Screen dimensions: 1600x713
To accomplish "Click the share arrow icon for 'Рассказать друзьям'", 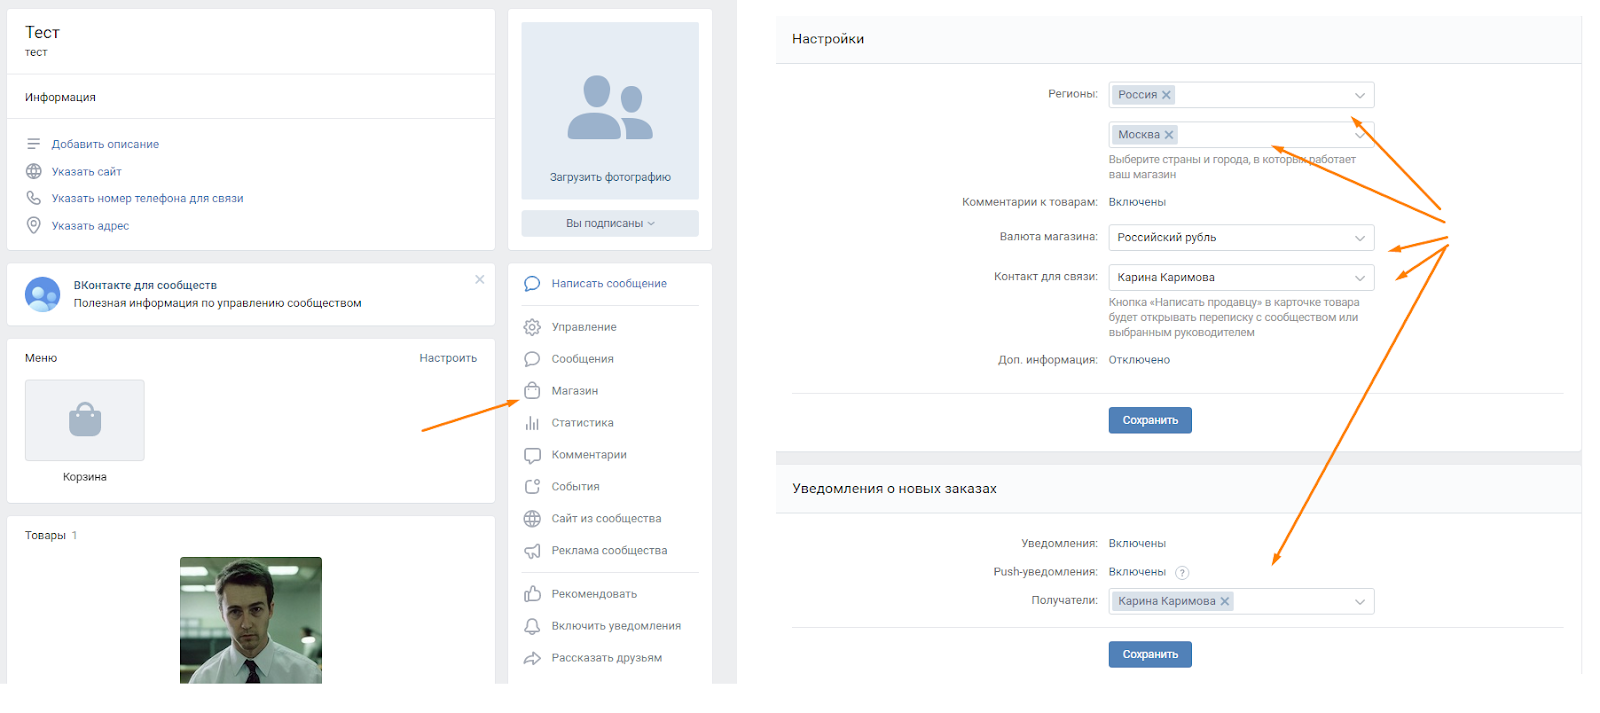I will (x=532, y=658).
